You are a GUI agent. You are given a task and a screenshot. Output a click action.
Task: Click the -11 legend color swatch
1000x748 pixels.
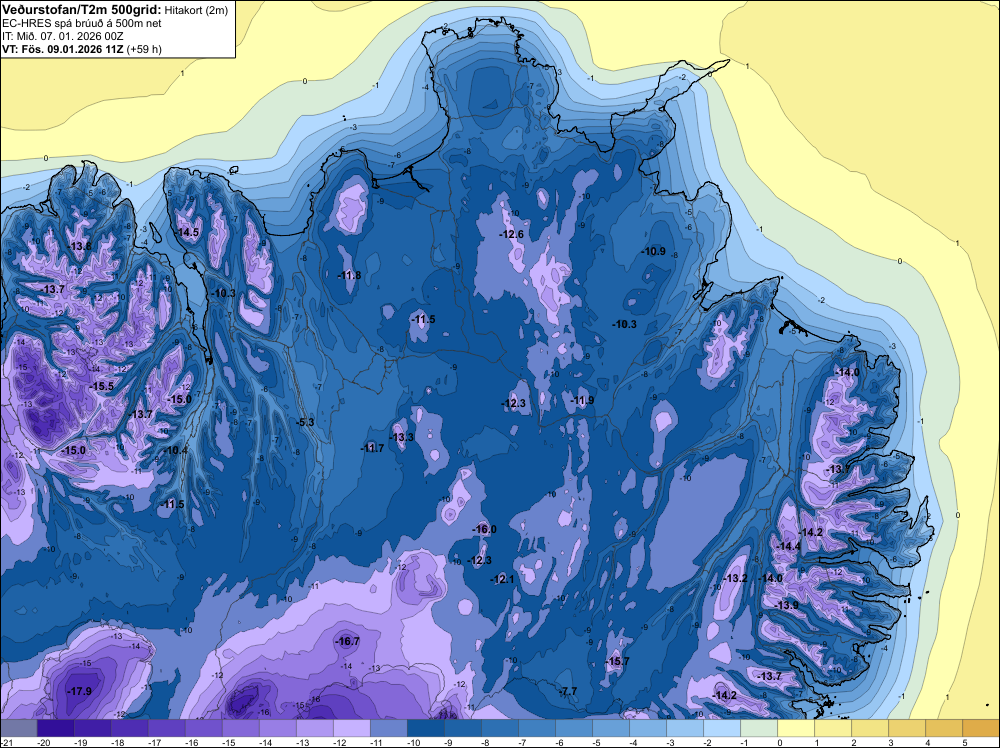click(388, 728)
